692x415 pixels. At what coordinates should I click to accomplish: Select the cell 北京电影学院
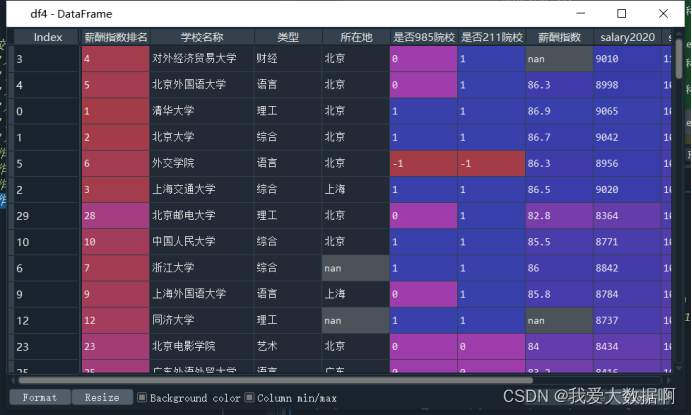coord(202,346)
